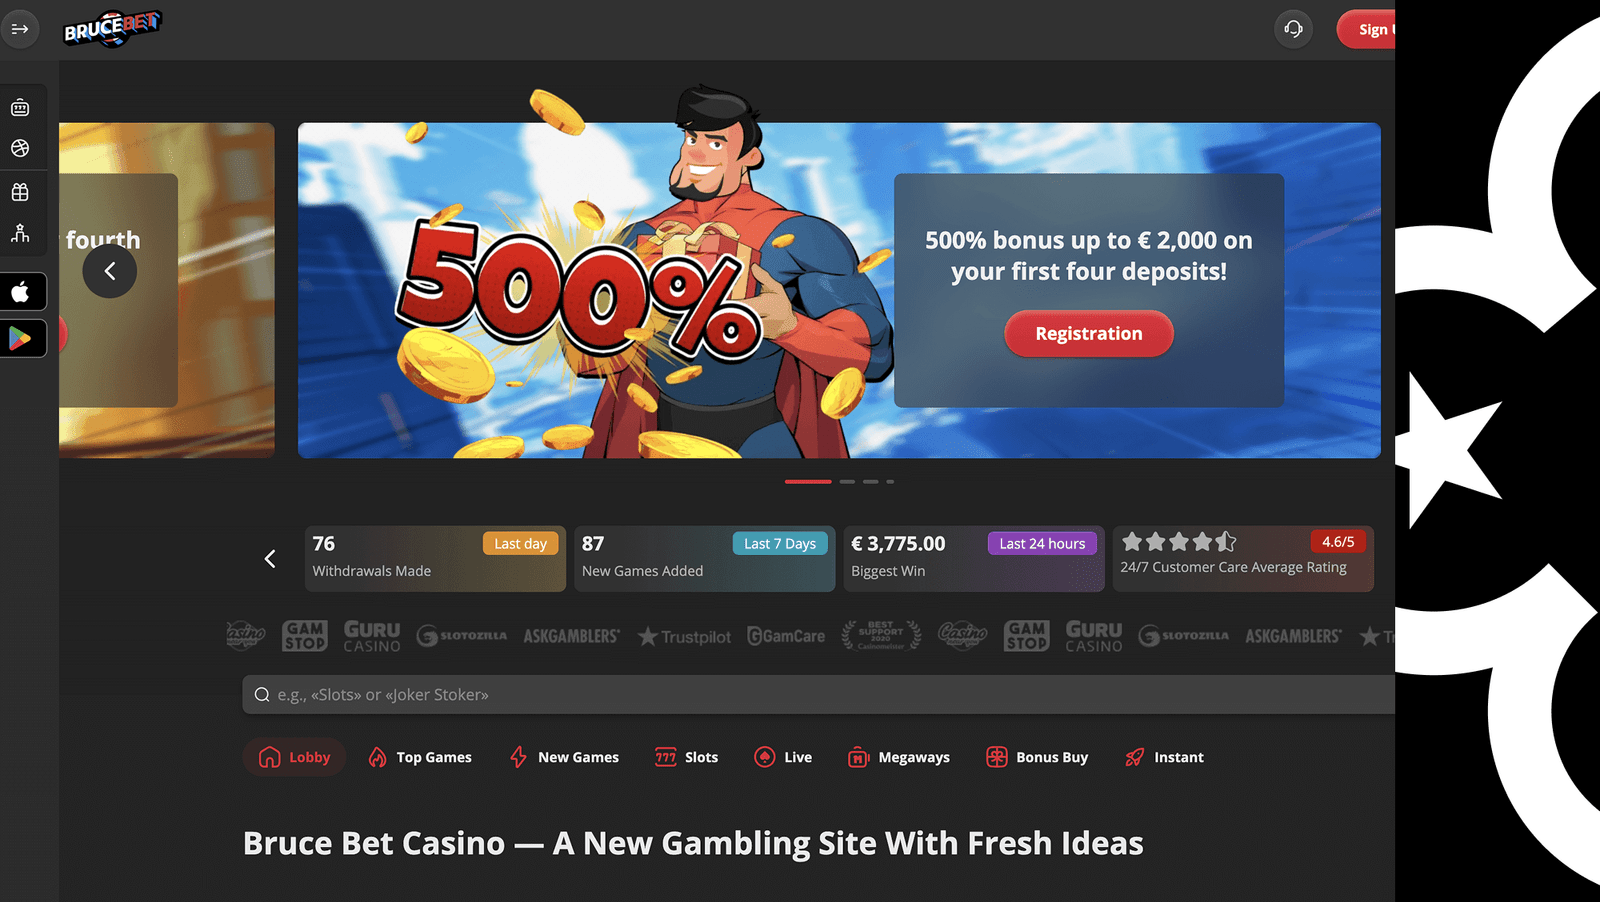Expand the sidebar with the arrow menu icon
Screen dimensions: 1600x902
point(20,29)
